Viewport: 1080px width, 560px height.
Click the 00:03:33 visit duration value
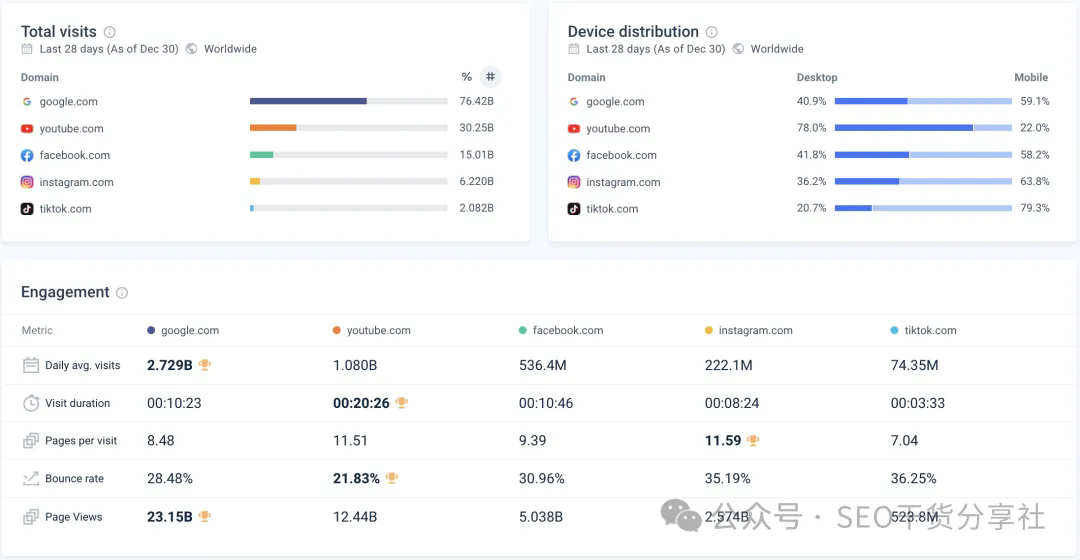[918, 403]
